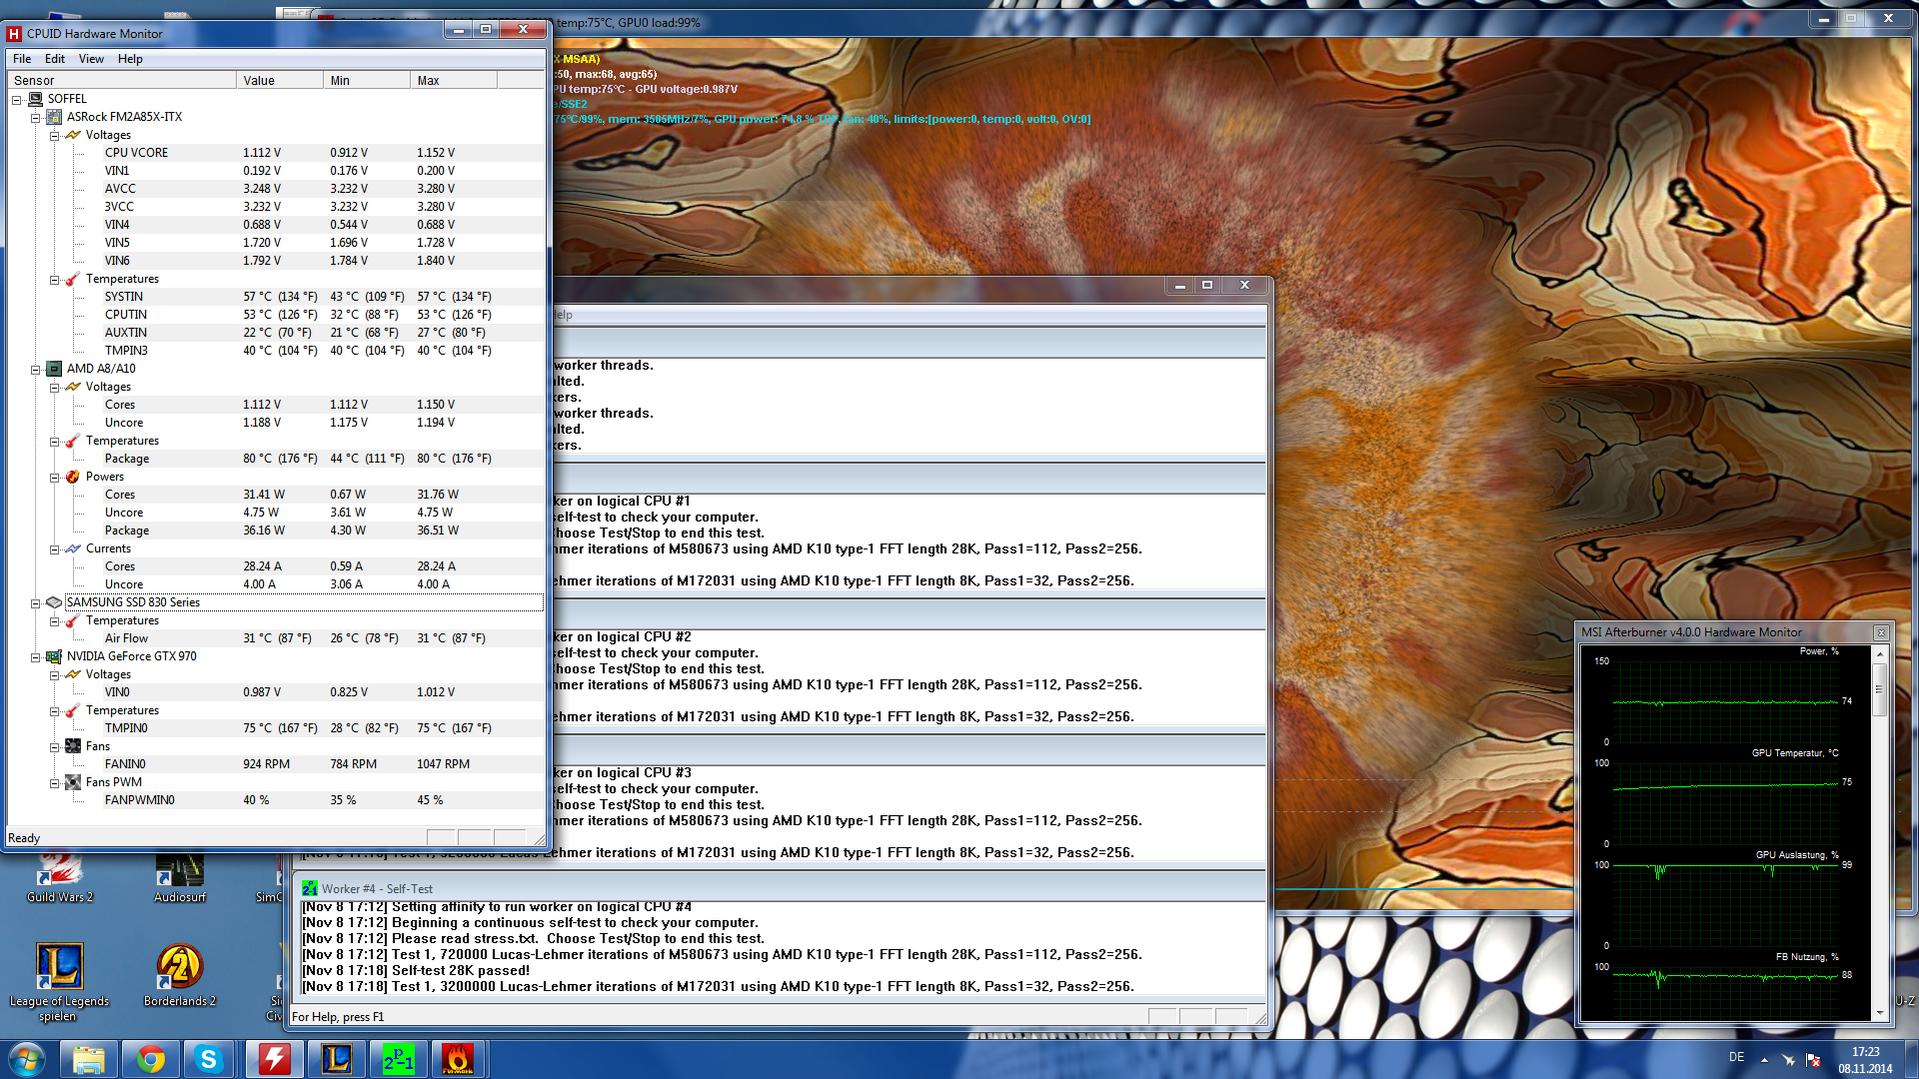Click the CPUID Hardware Monitor title bar icon
Screen dimensions: 1919x1079
coord(14,33)
